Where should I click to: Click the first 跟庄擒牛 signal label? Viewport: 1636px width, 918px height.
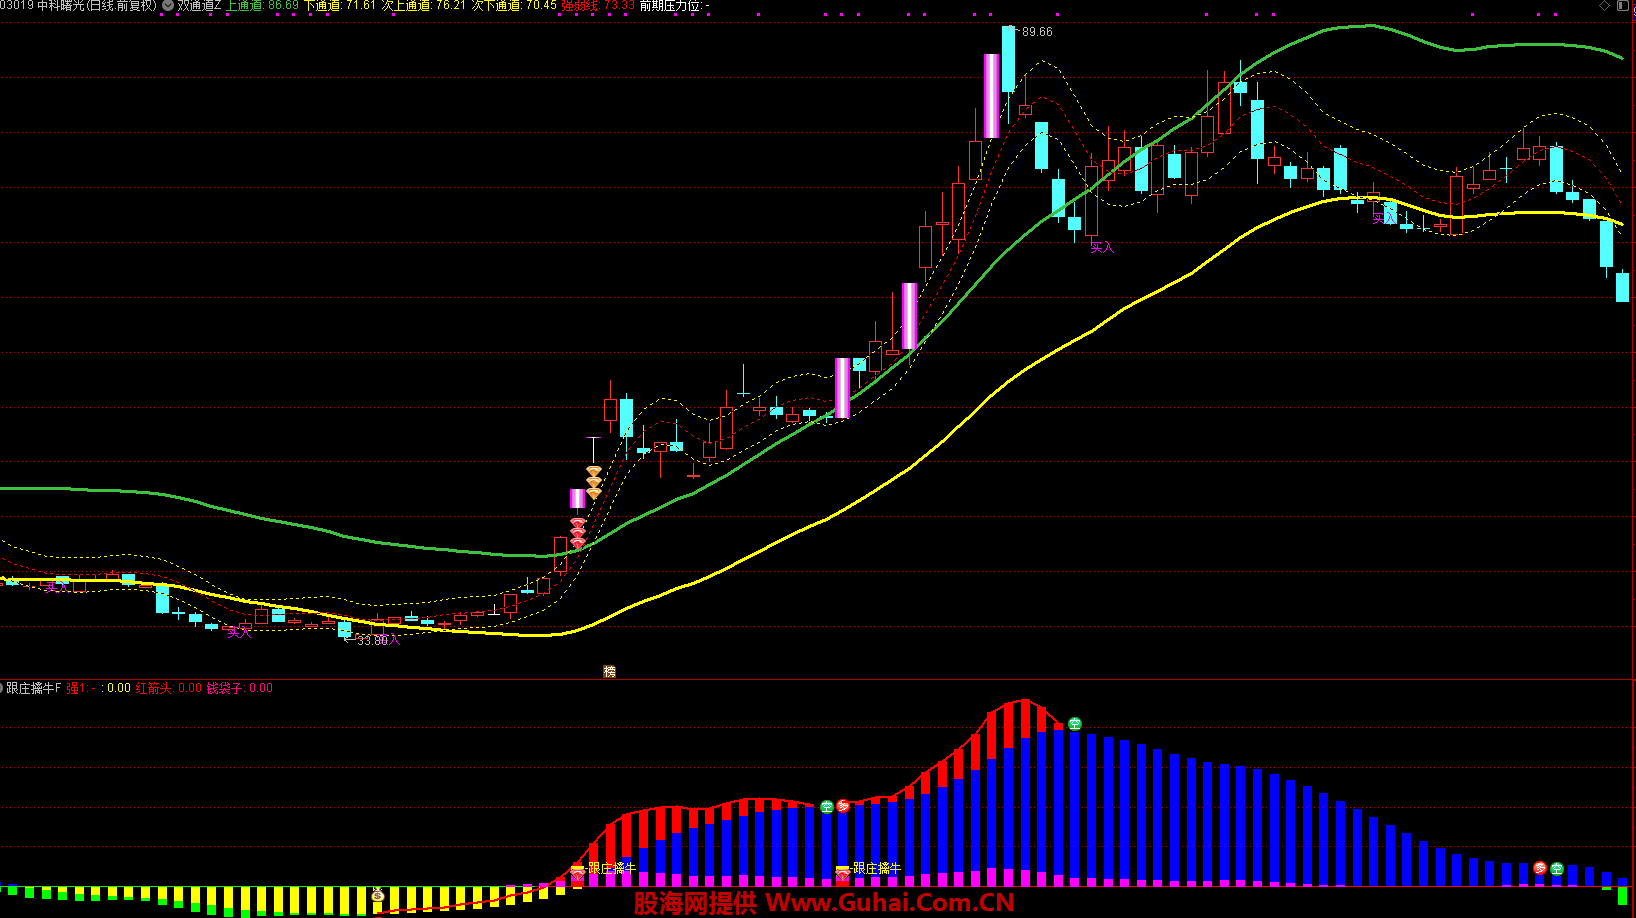[x=611, y=868]
